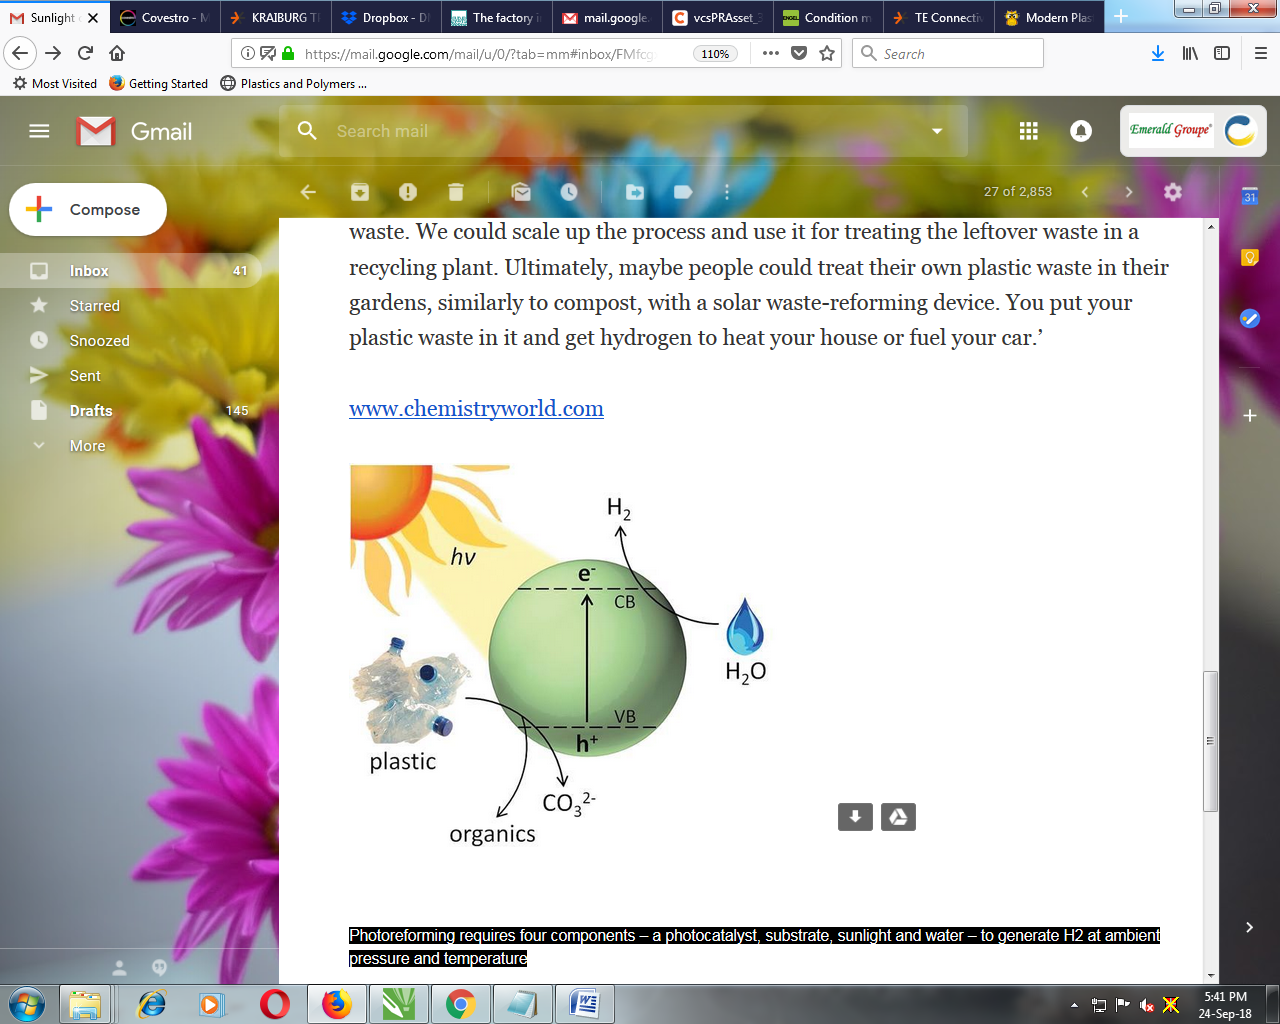Toggle the Firefox sidebar view
This screenshot has width=1280, height=1024.
(x=1222, y=54)
